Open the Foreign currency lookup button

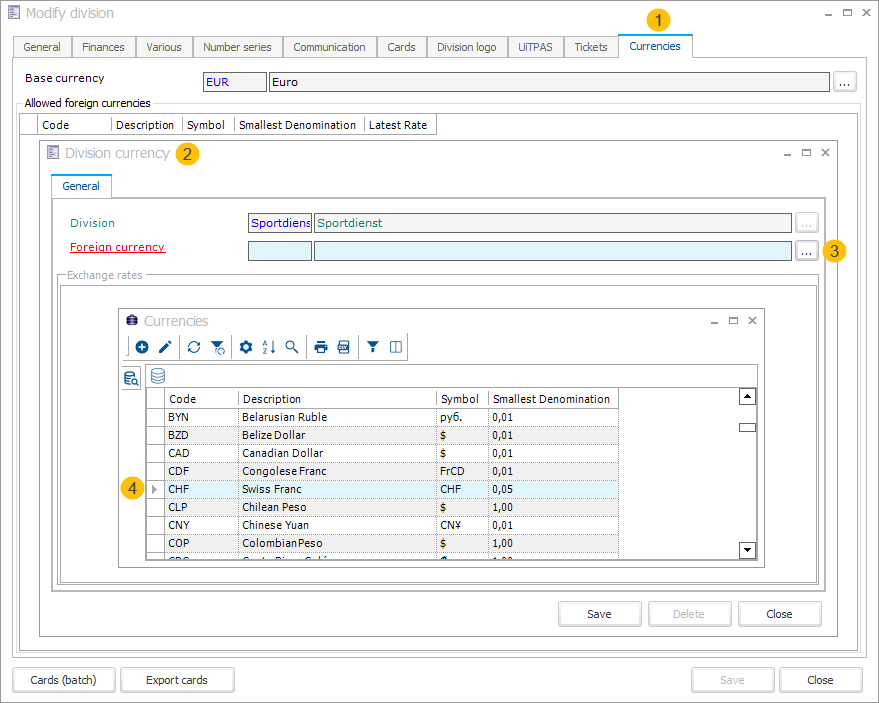(x=807, y=251)
